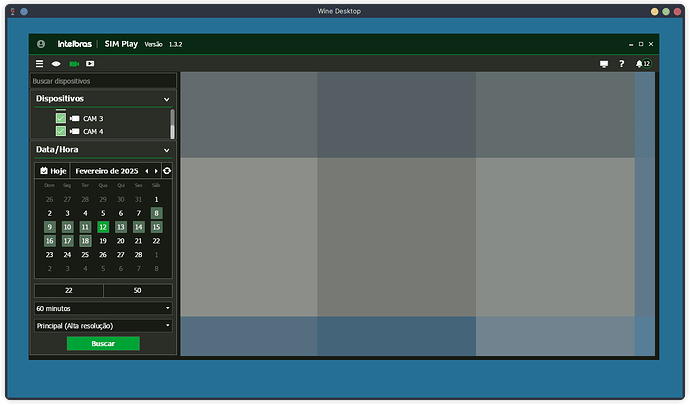Open the notifications bell with 12 badge
Image resolution: width=690 pixels, height=405 pixels.
[641, 63]
